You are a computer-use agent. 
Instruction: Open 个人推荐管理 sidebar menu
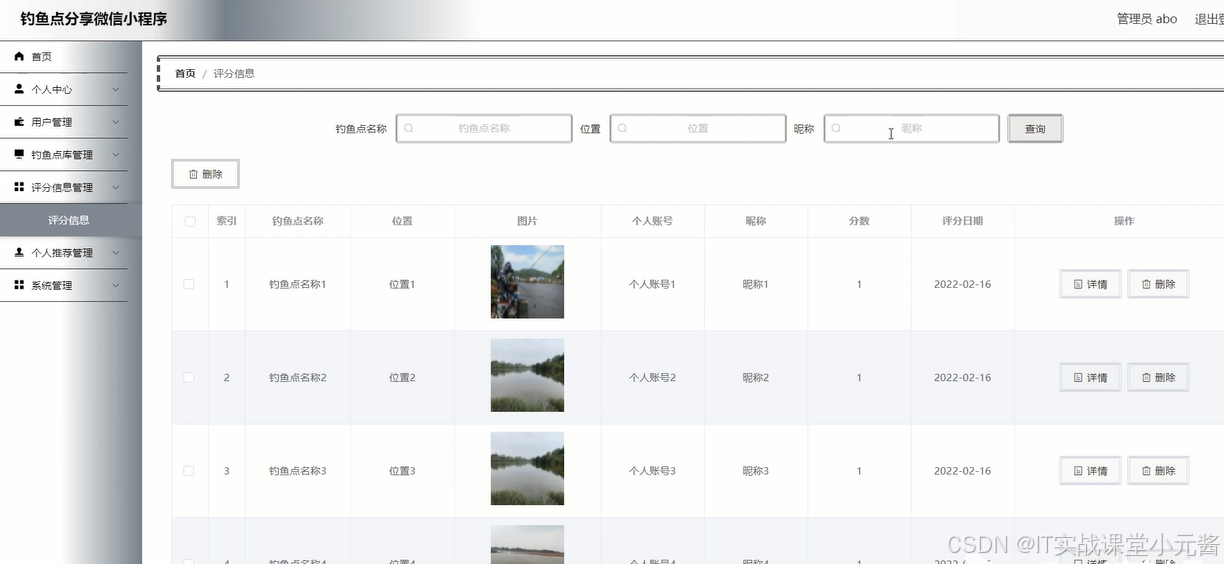(x=64, y=253)
